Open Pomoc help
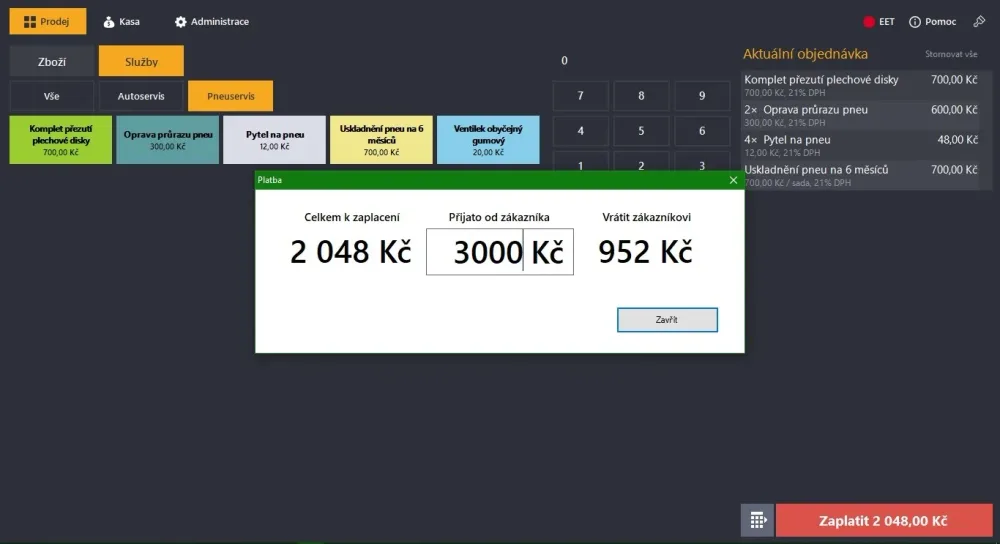This screenshot has height=544, width=1000. [932, 22]
